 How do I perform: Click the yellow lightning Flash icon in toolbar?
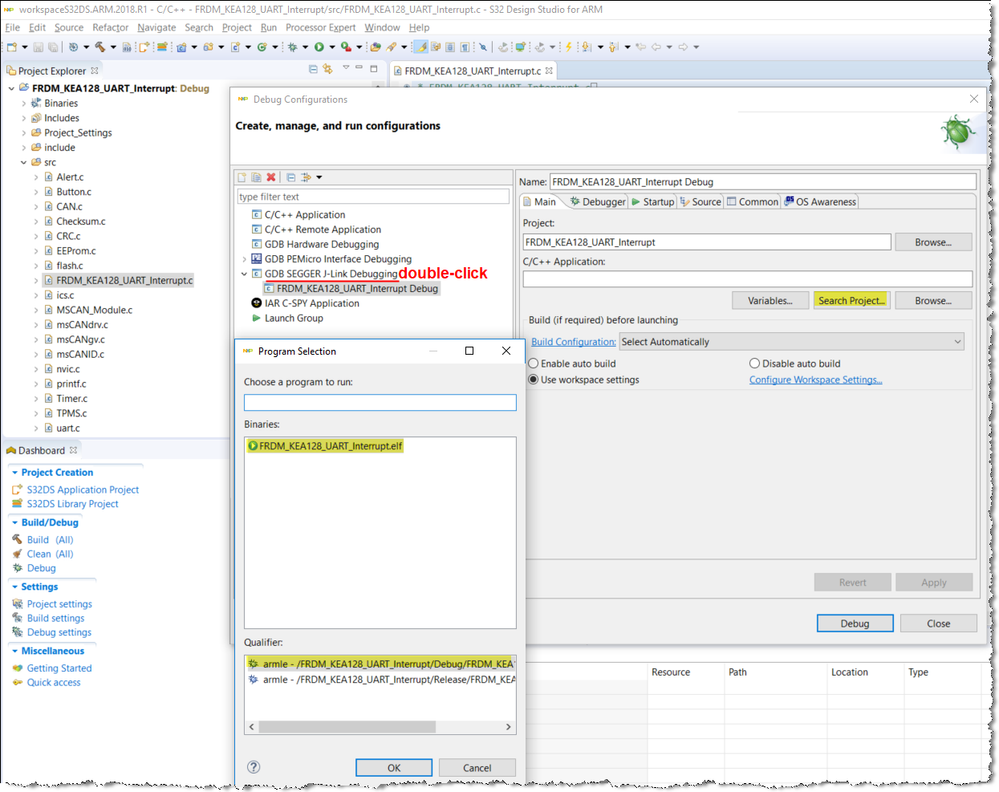tap(568, 47)
